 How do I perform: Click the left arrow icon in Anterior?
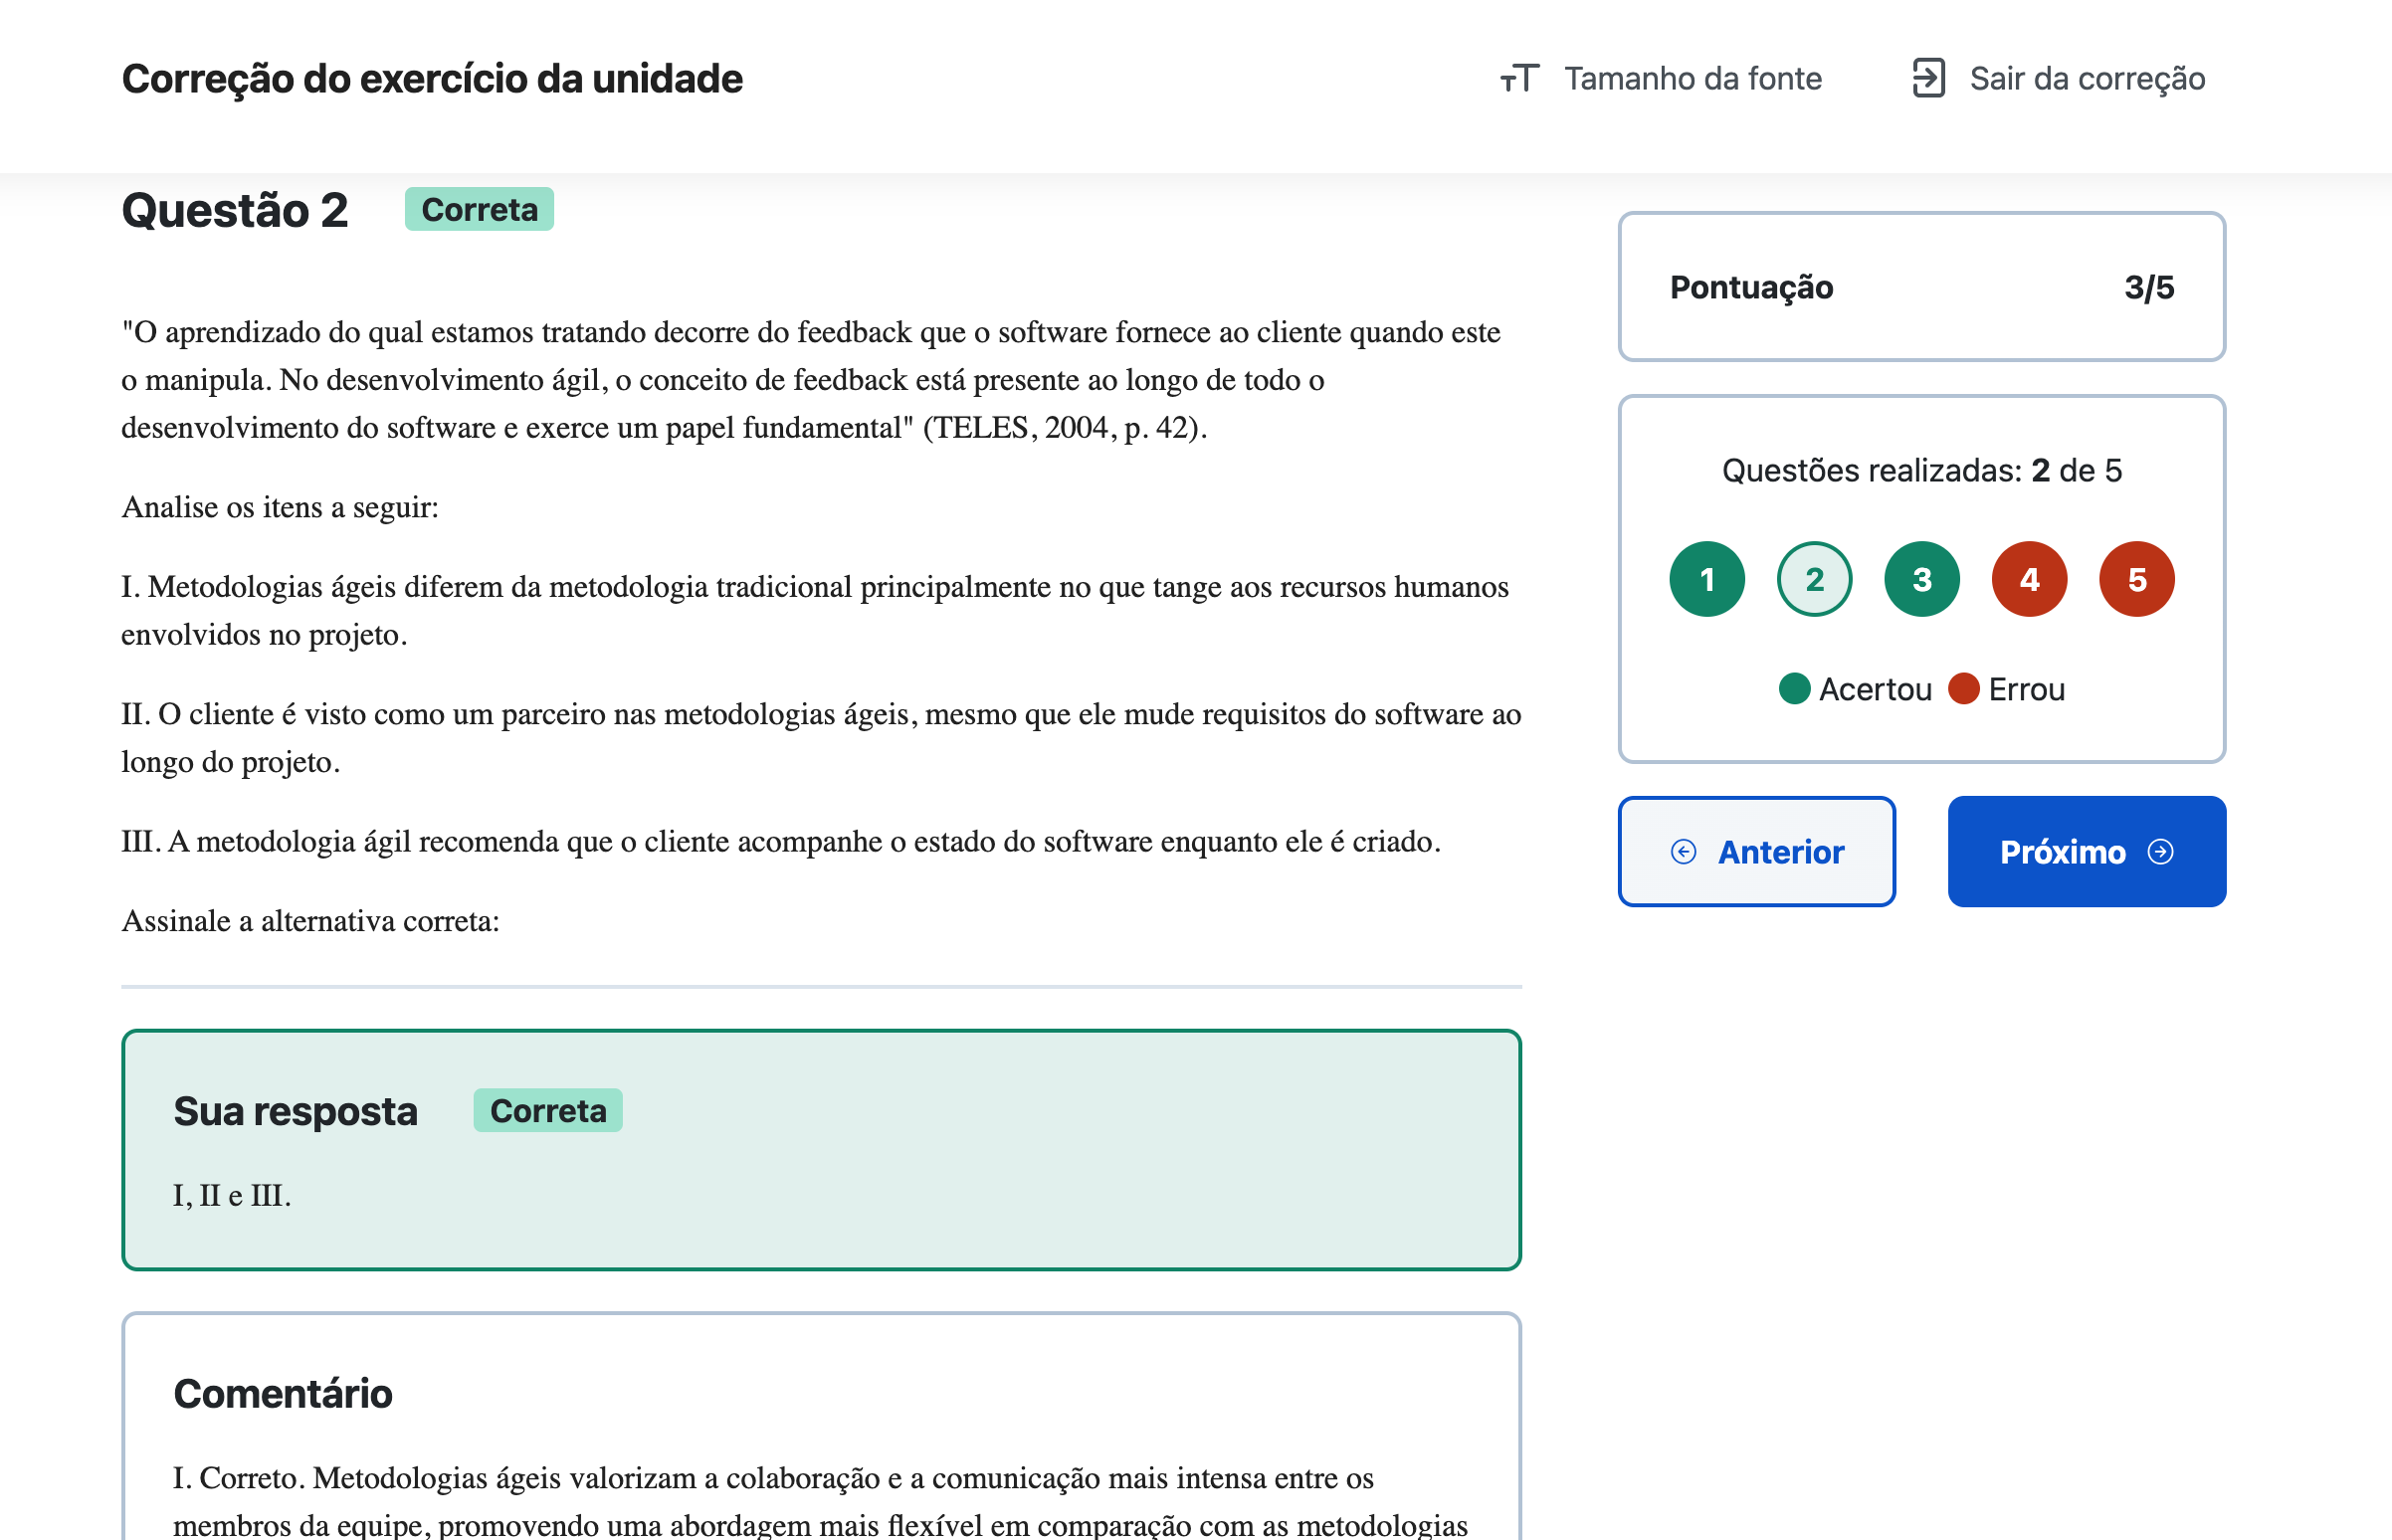(x=1683, y=852)
